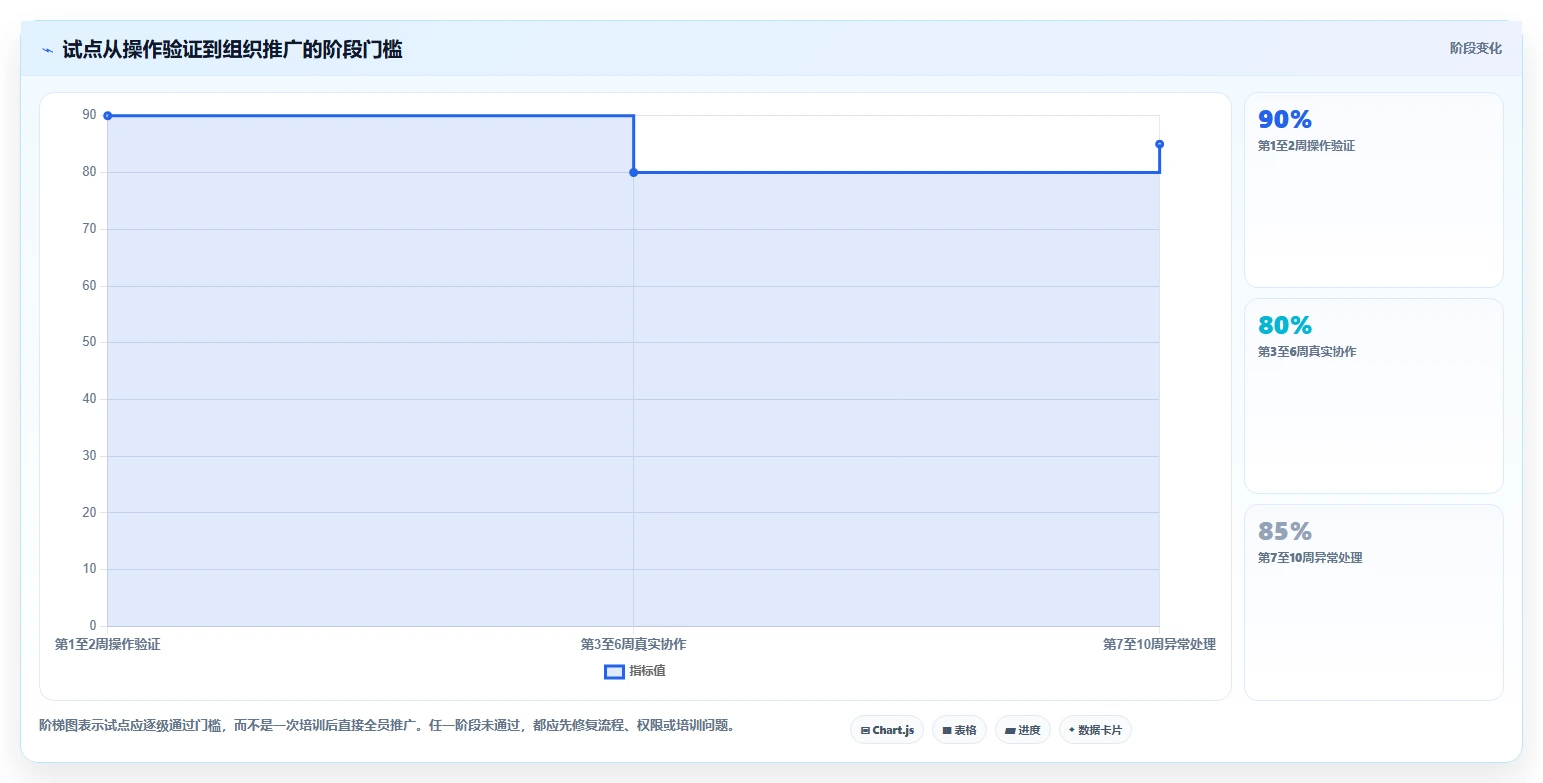Click the lightning icon beside the title
This screenshot has width=1543, height=783.
point(47,50)
